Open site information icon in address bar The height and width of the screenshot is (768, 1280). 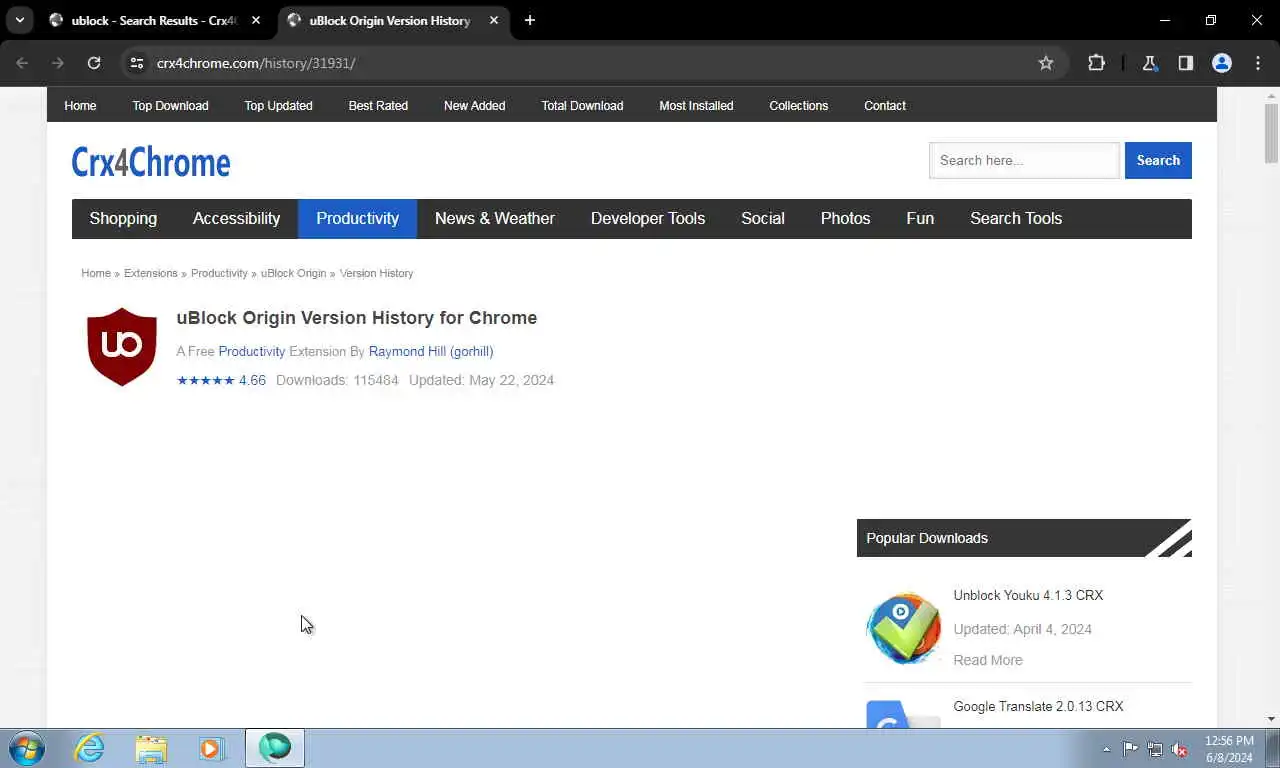coord(137,63)
